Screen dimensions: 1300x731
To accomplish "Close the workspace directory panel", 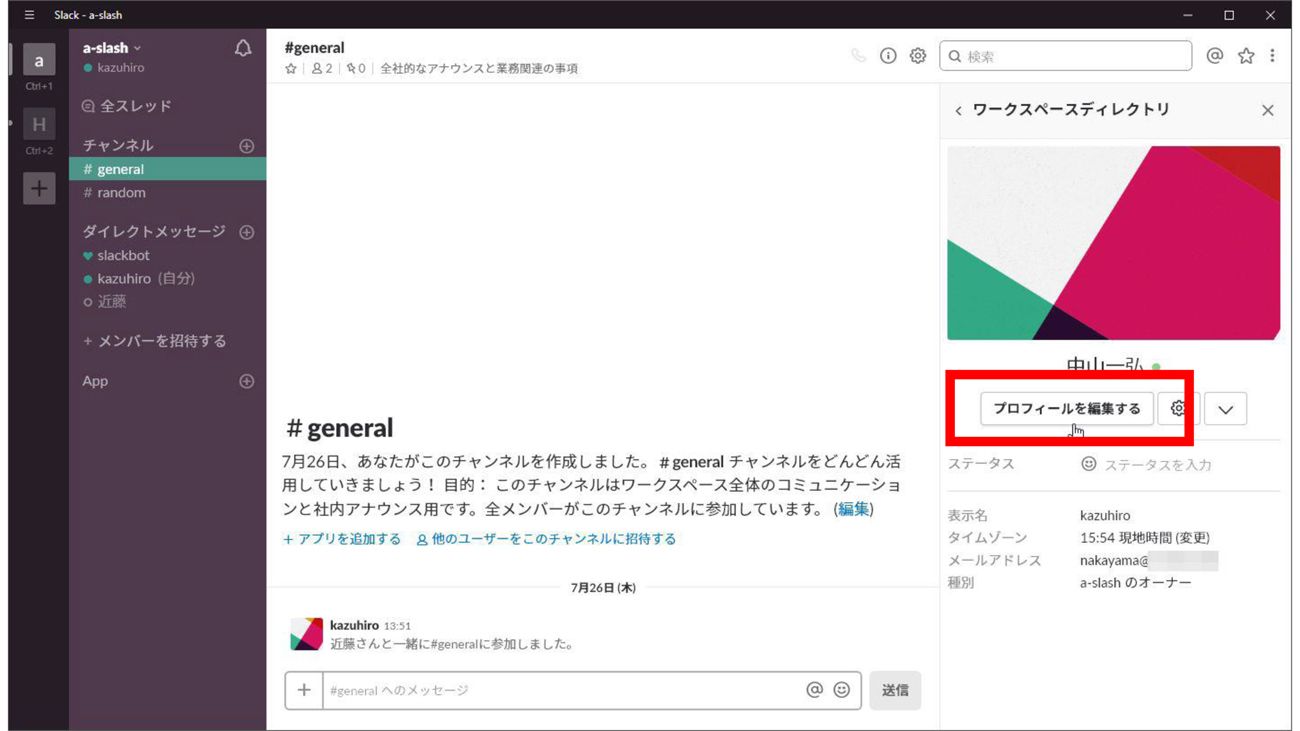I will (1268, 111).
